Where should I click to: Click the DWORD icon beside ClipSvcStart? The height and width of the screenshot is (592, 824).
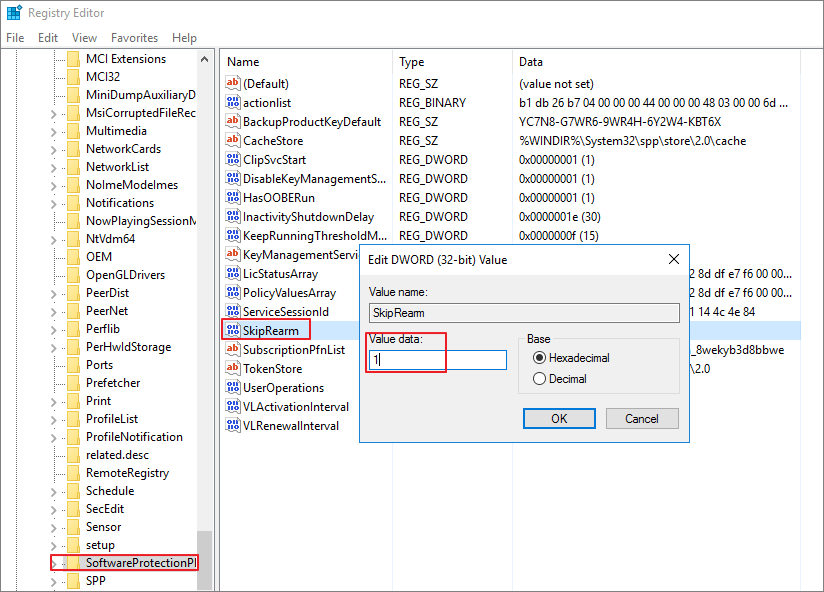pos(233,159)
